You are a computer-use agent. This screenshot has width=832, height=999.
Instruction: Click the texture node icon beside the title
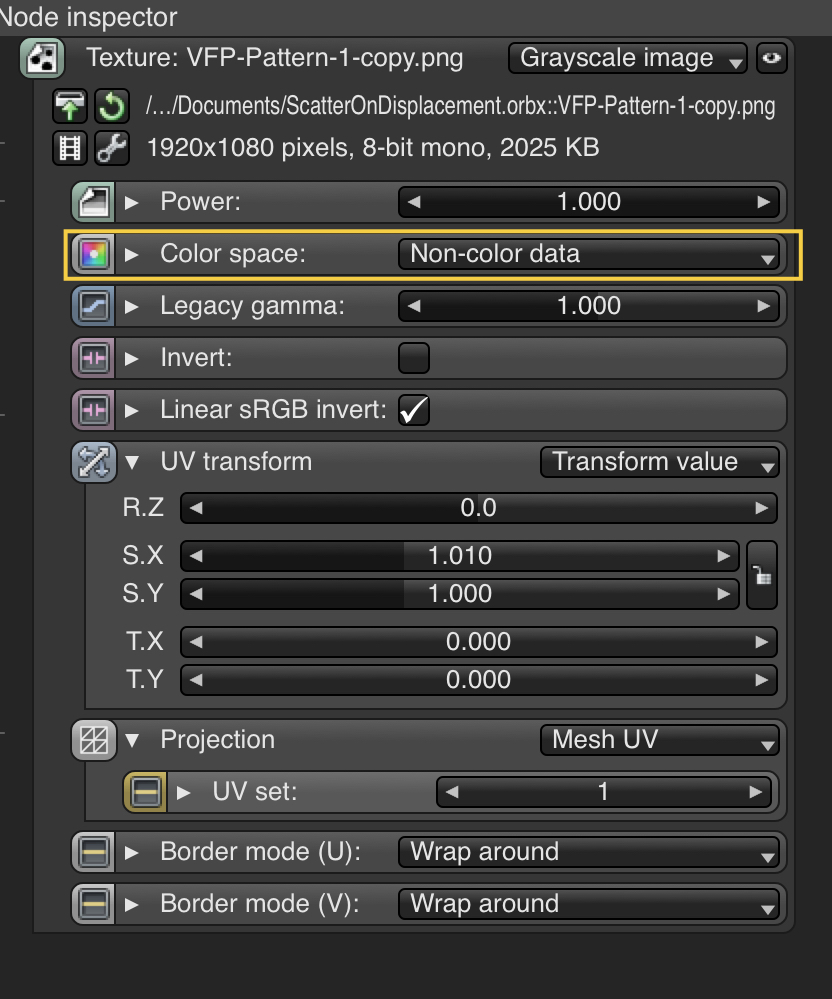coord(42,58)
